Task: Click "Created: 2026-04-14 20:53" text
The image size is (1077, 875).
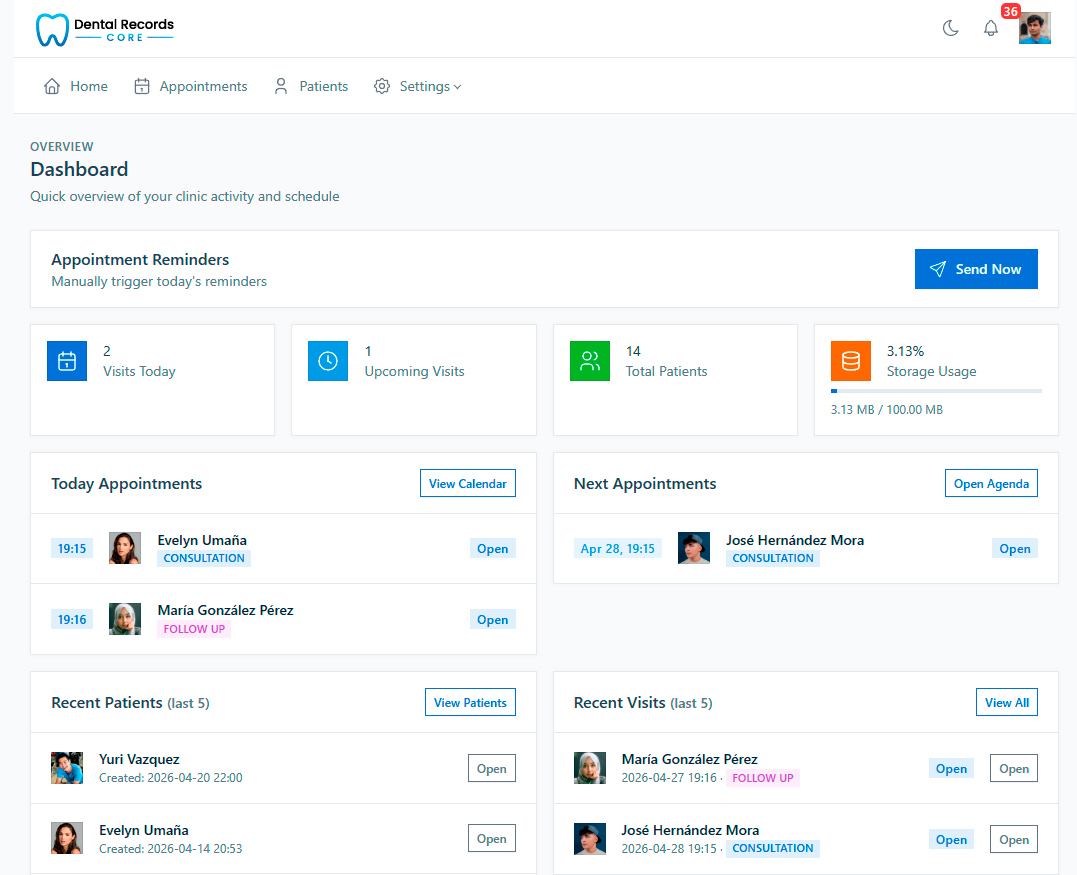Action: coord(170,849)
